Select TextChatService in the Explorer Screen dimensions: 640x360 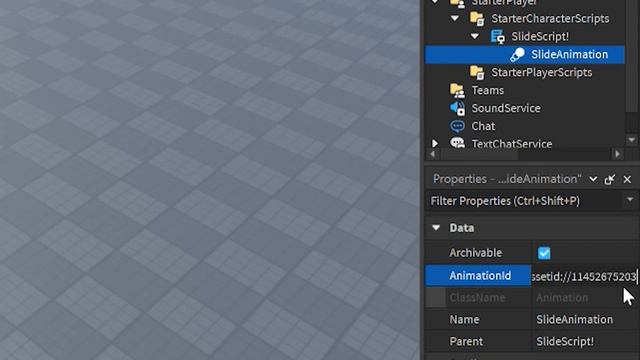(x=512, y=144)
